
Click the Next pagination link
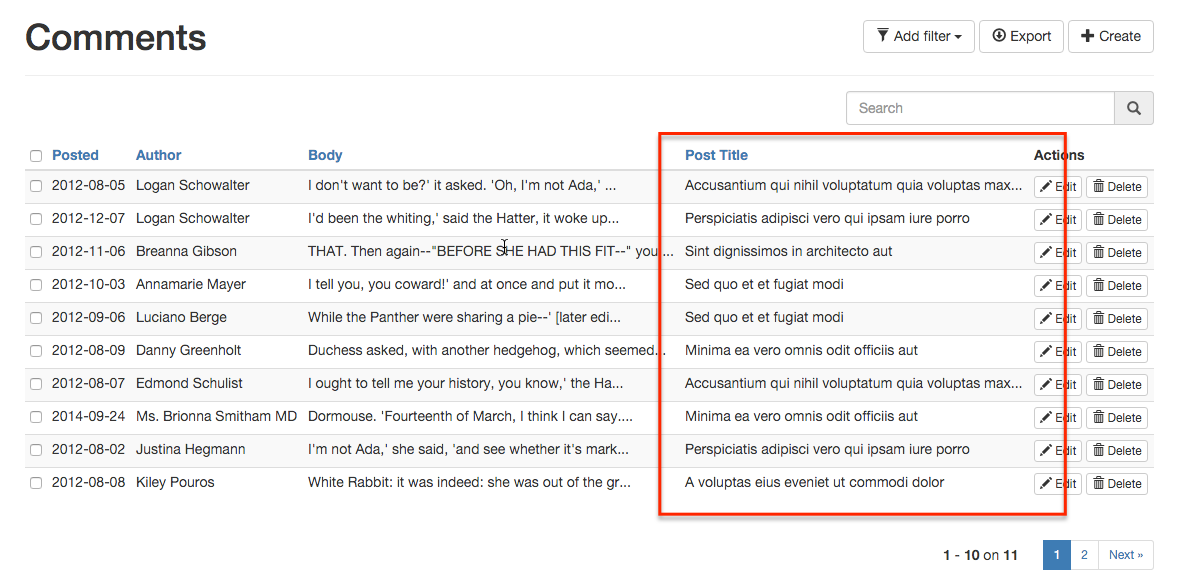pos(1125,555)
